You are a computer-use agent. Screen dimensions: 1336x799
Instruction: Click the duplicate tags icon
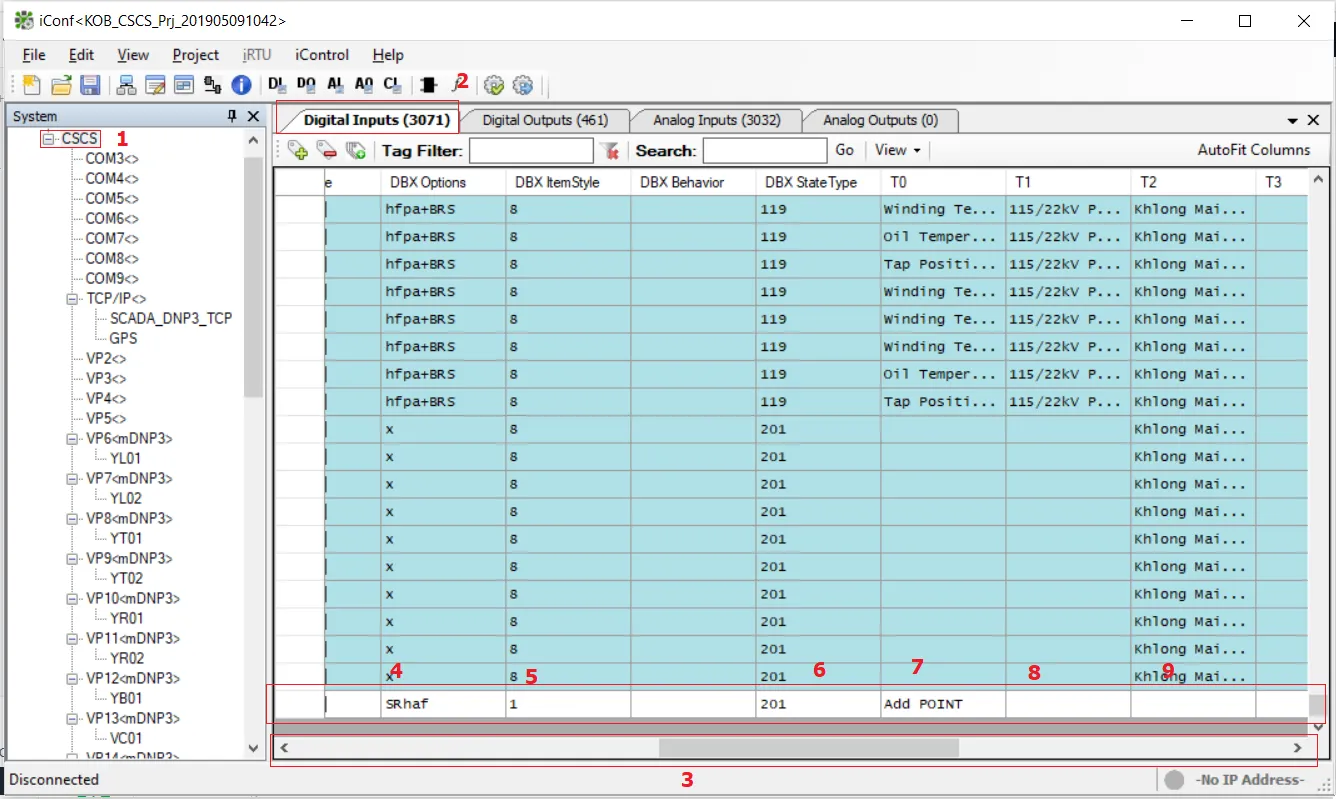click(x=355, y=151)
